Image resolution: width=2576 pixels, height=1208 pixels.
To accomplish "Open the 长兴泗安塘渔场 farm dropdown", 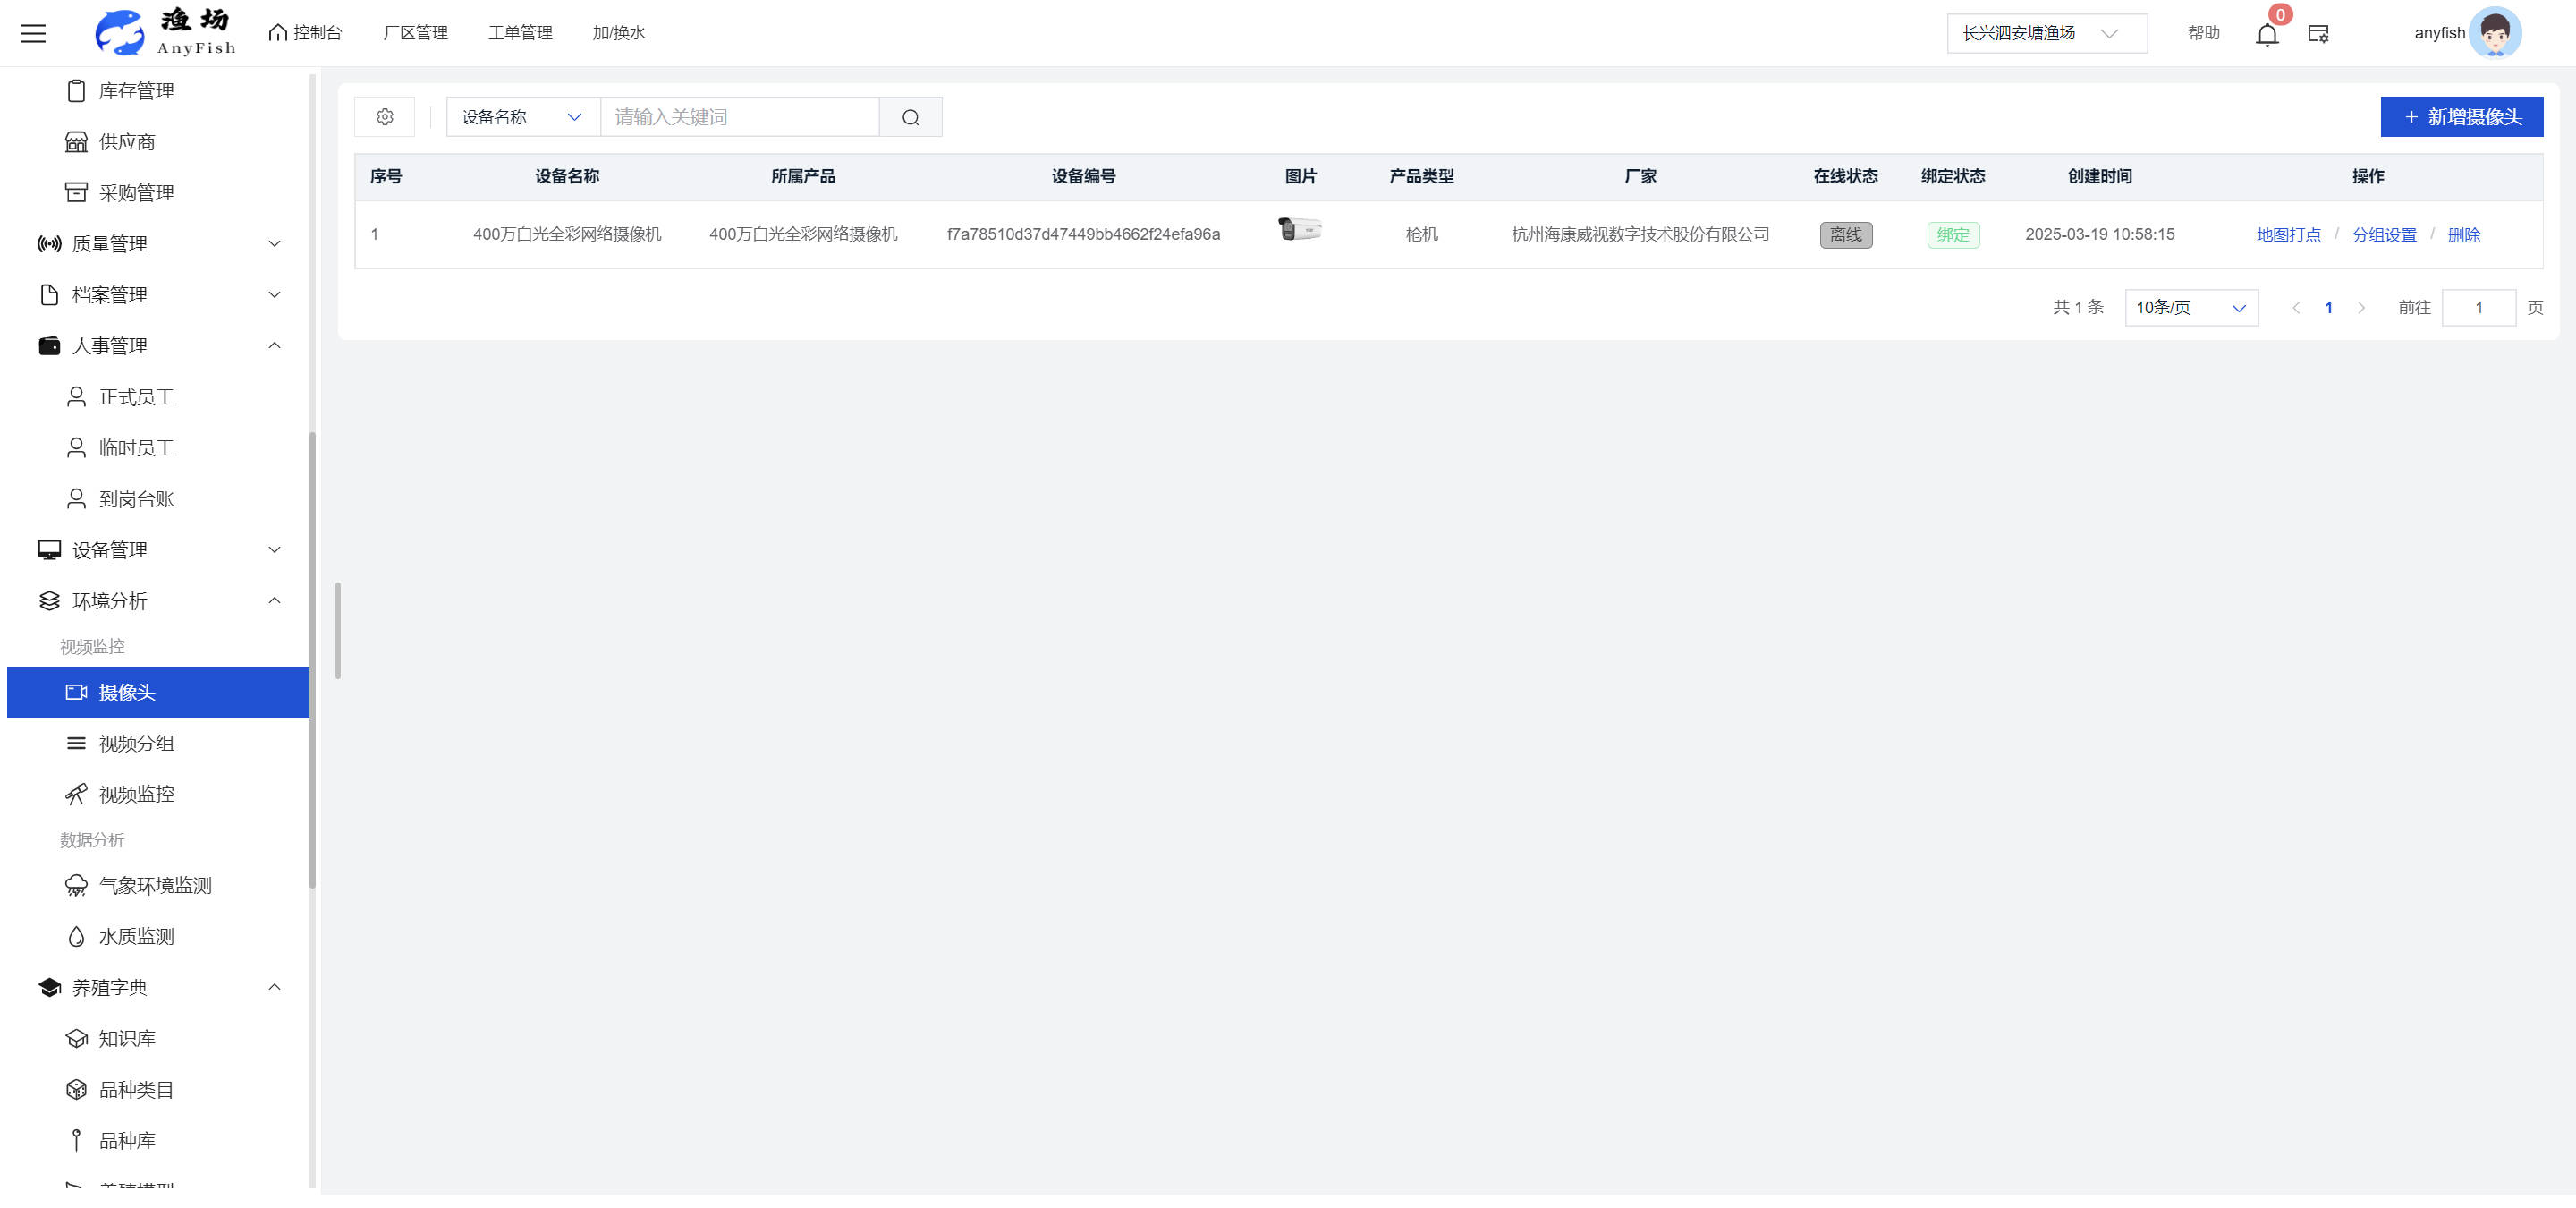I will [2046, 33].
